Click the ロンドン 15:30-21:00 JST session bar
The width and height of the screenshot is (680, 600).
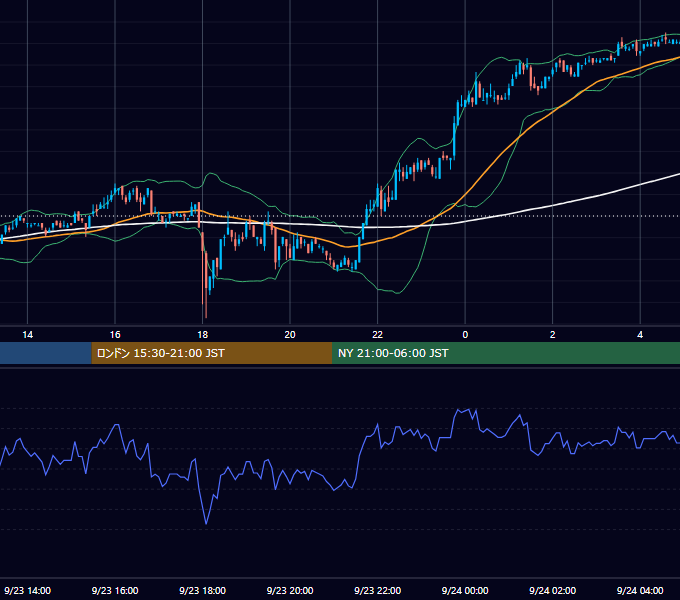click(x=212, y=353)
